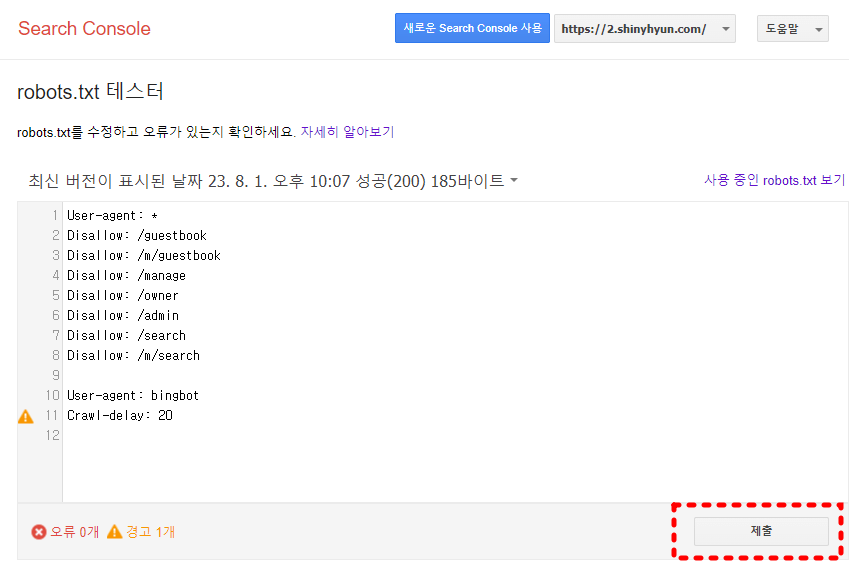Image resolution: width=861 pixels, height=578 pixels.
Task: Select the orange alert marker in the line gutter
Action: 25,415
